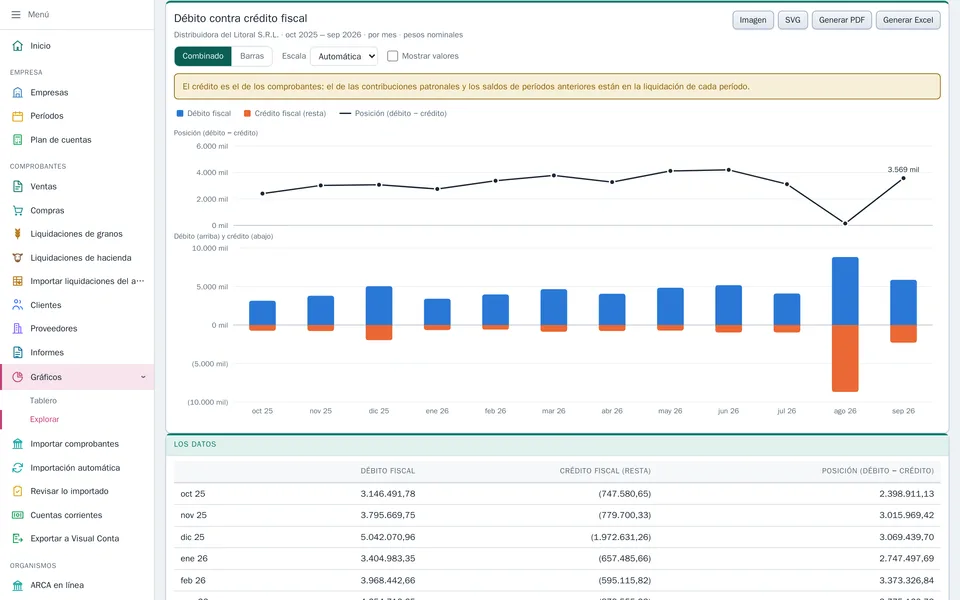Click the ARCA en línea bank icon
The height and width of the screenshot is (600, 960).
[x=18, y=585]
